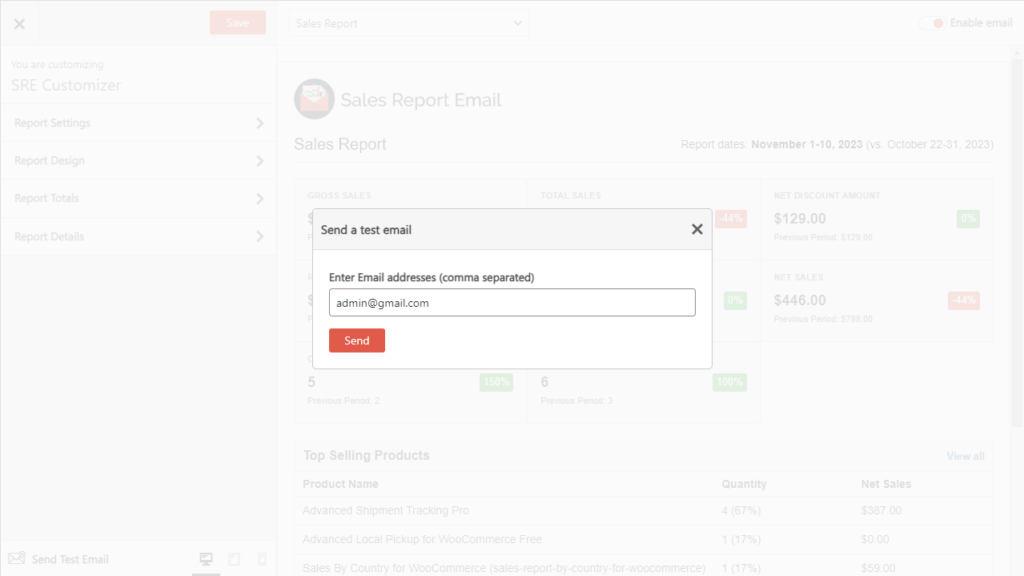
Task: Open the Sales Report dropdown
Action: (409, 23)
